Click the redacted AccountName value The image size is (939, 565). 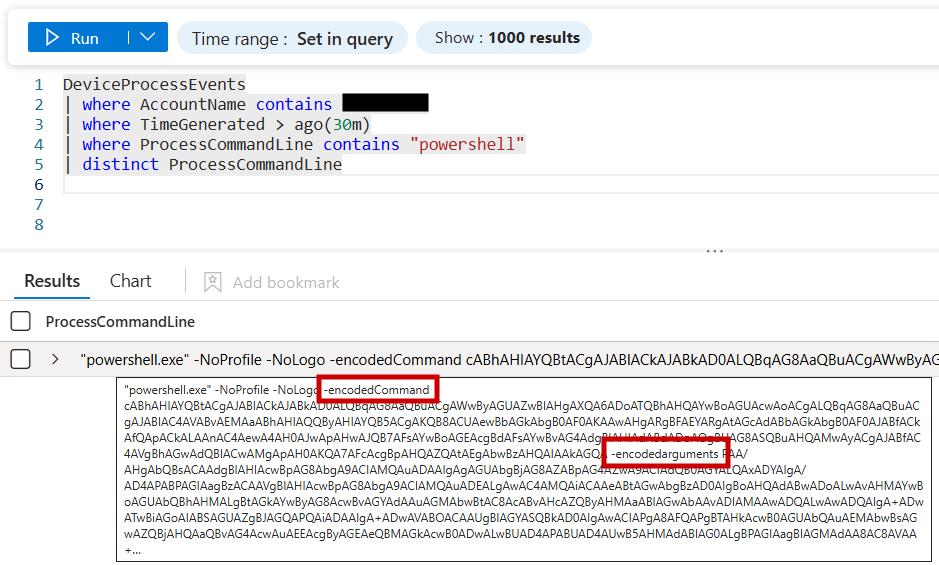tap(385, 103)
